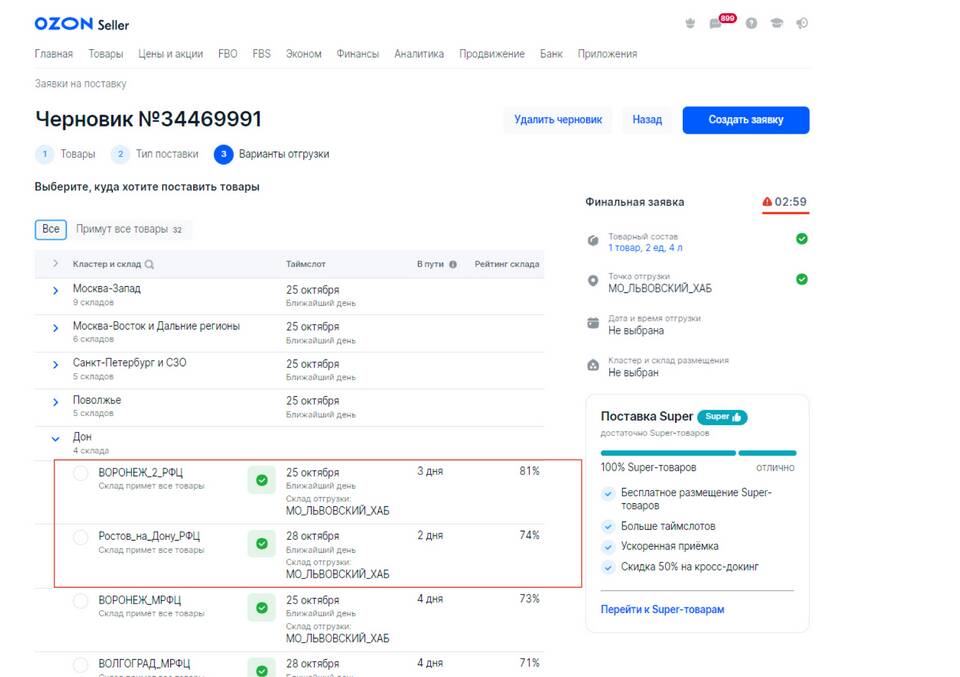
Task: Click the OZON Seller logo
Action: point(81,24)
